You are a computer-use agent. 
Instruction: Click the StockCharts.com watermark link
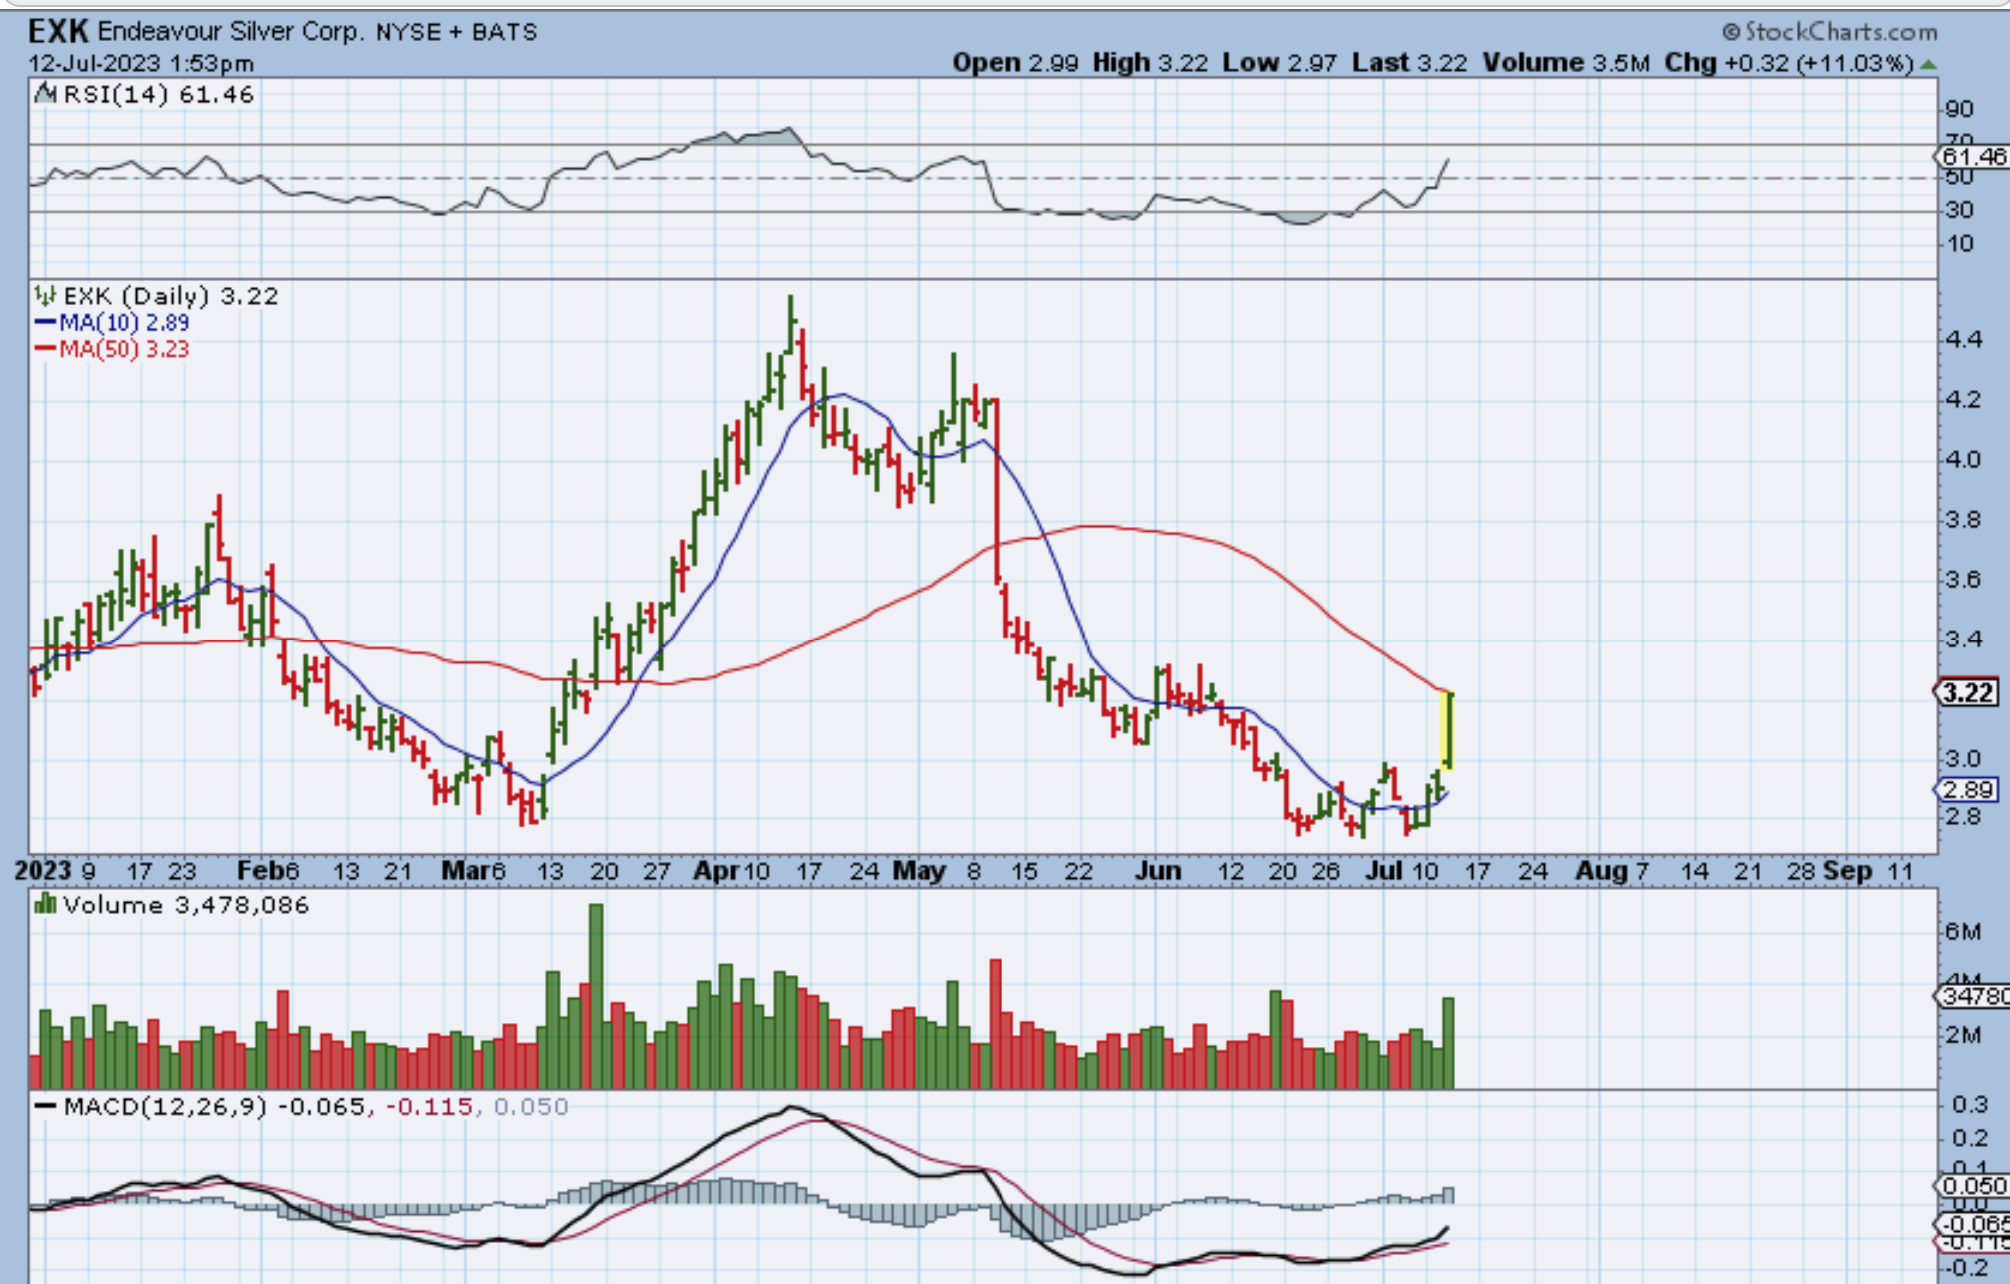pos(1840,32)
